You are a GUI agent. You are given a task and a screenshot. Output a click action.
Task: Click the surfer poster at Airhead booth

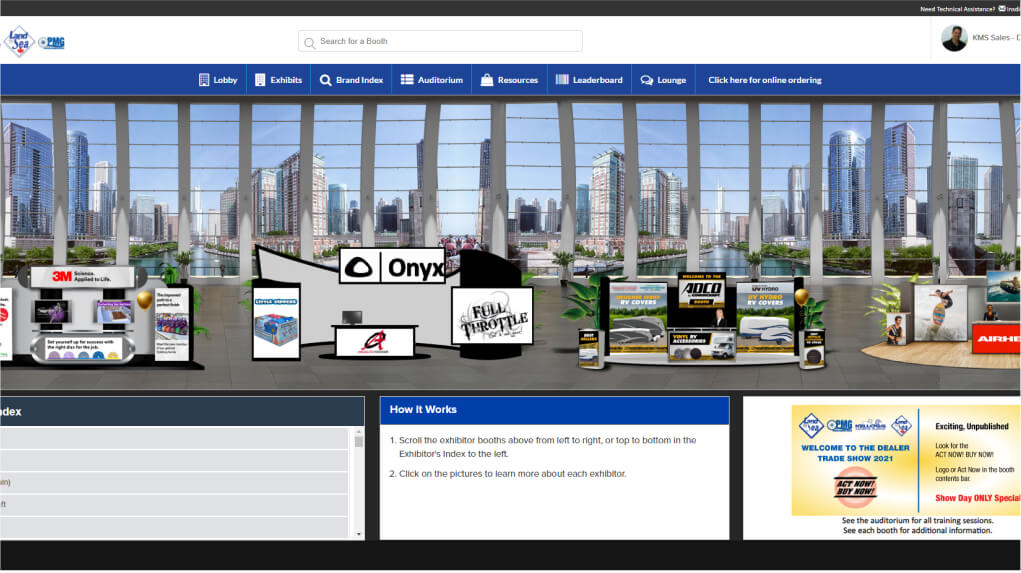[x=941, y=313]
